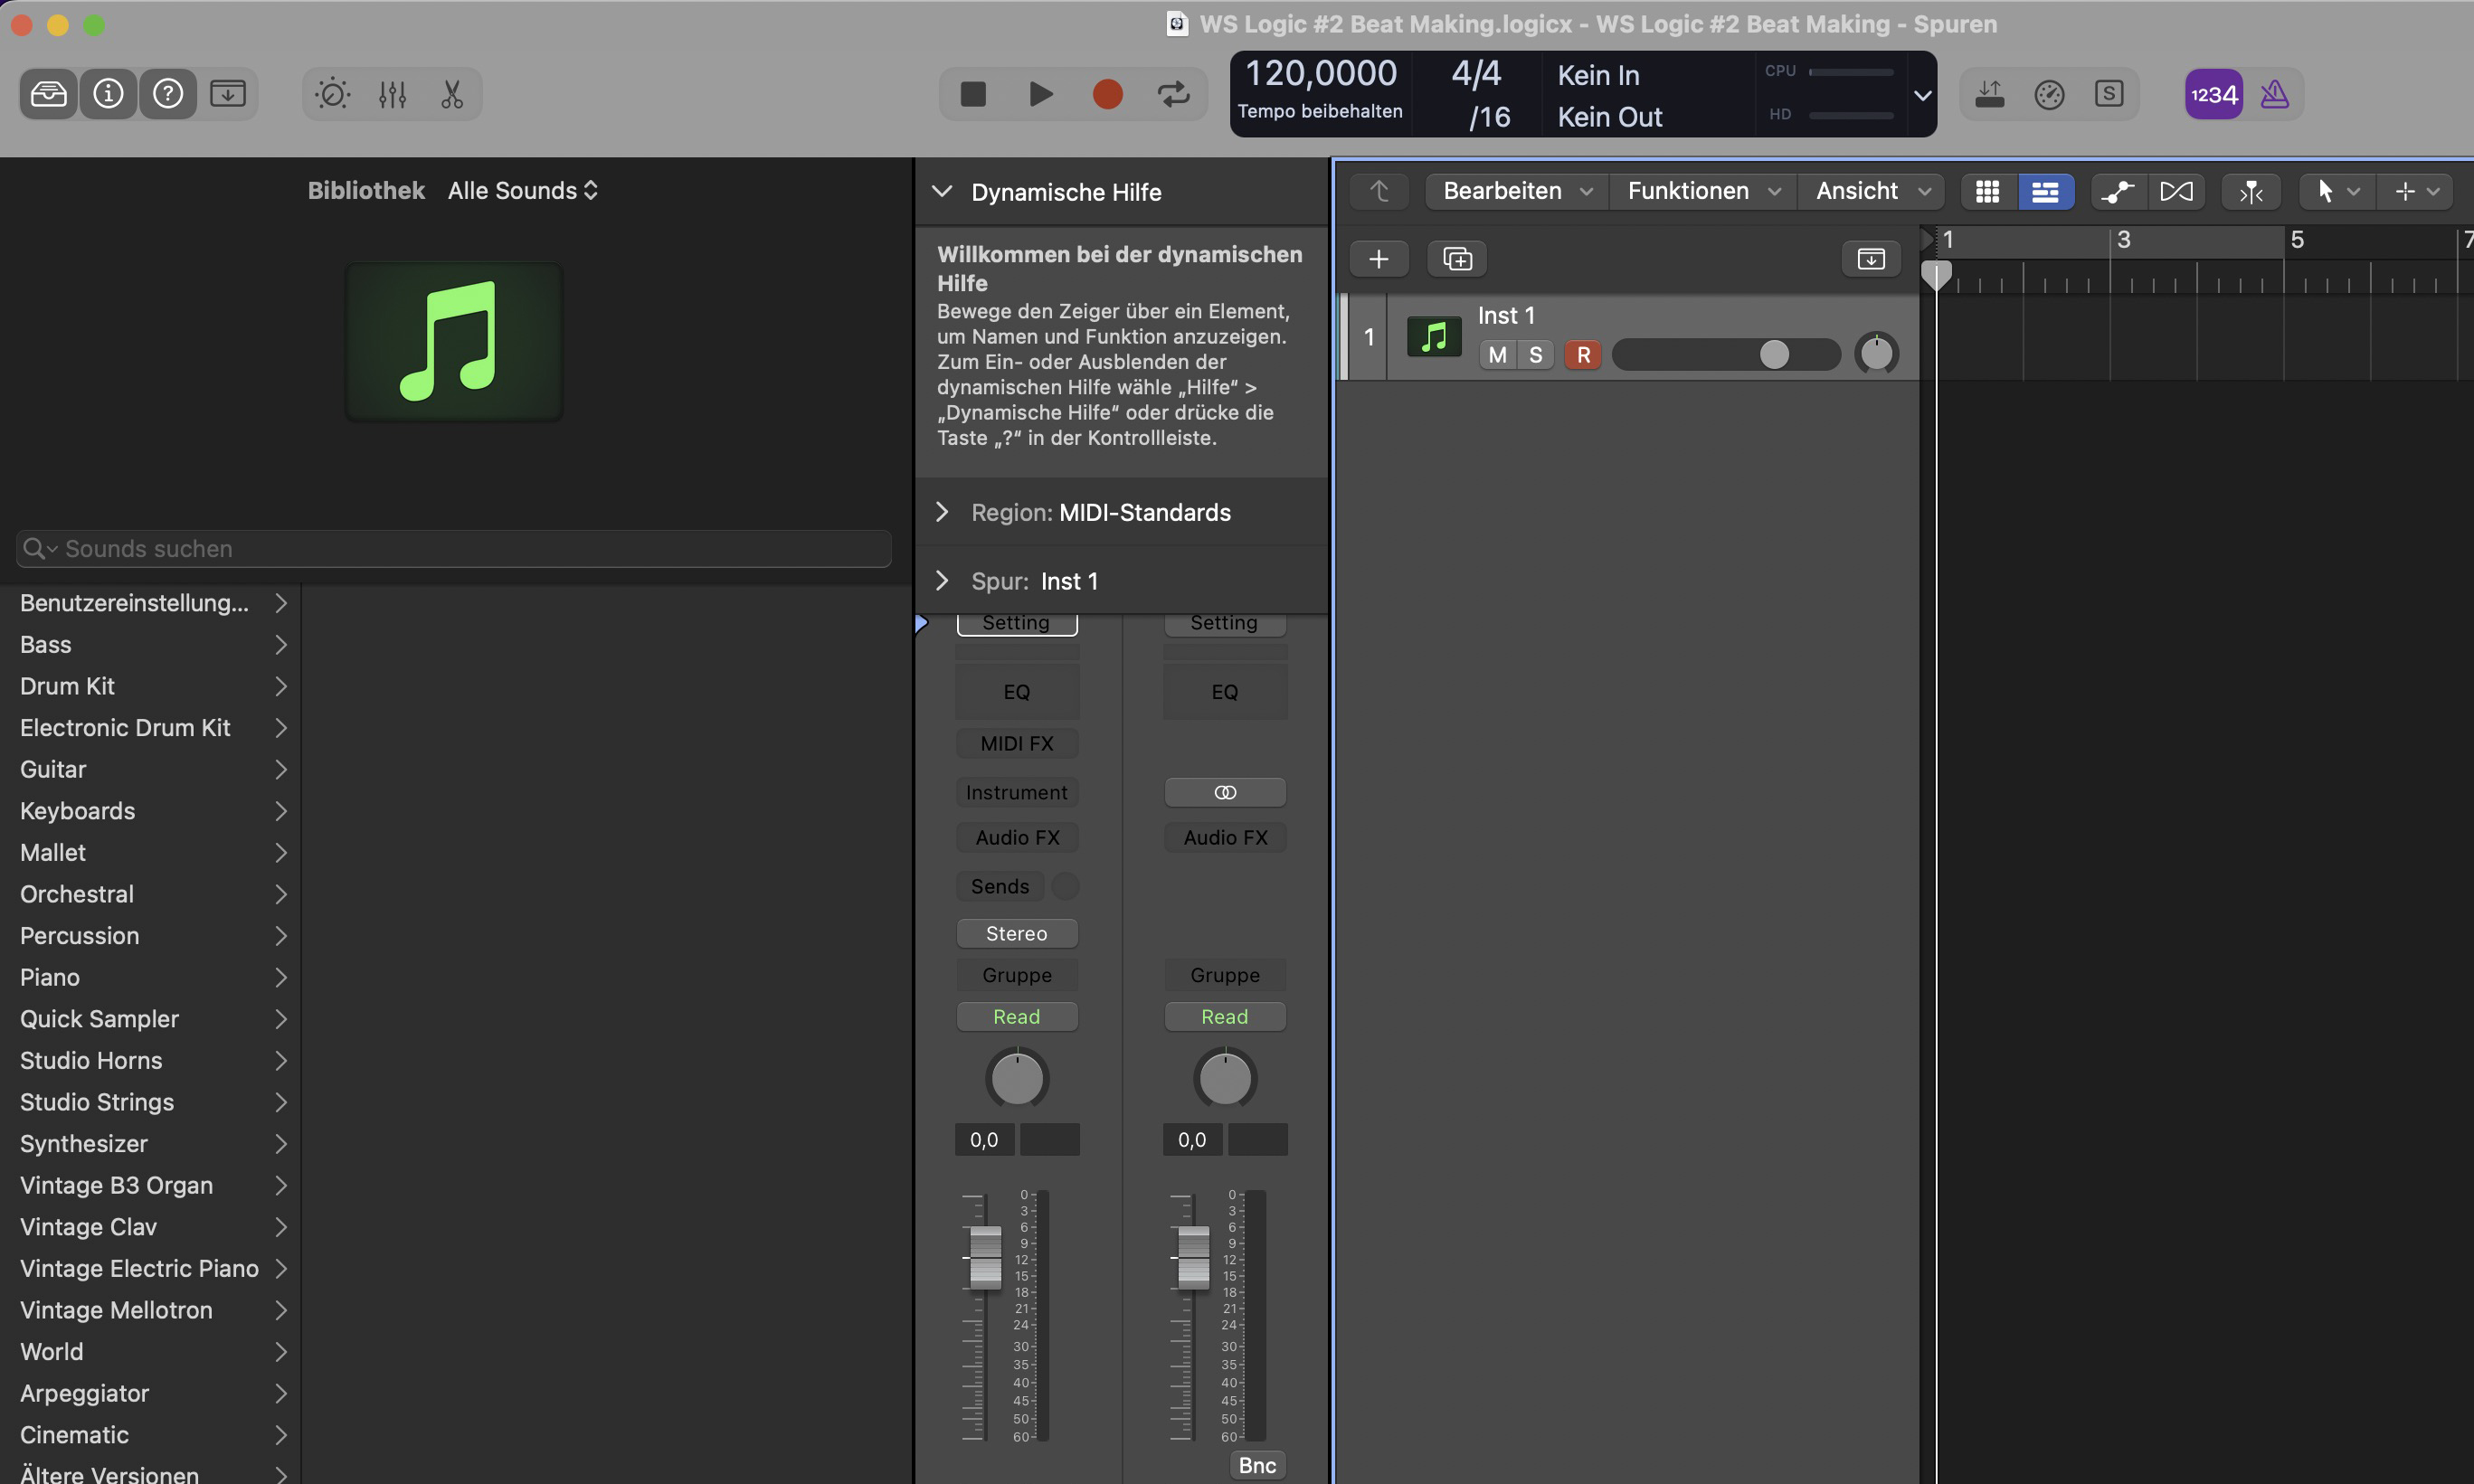Click the Bnc button at mixer bottom
2474x1484 pixels.
click(1256, 1466)
